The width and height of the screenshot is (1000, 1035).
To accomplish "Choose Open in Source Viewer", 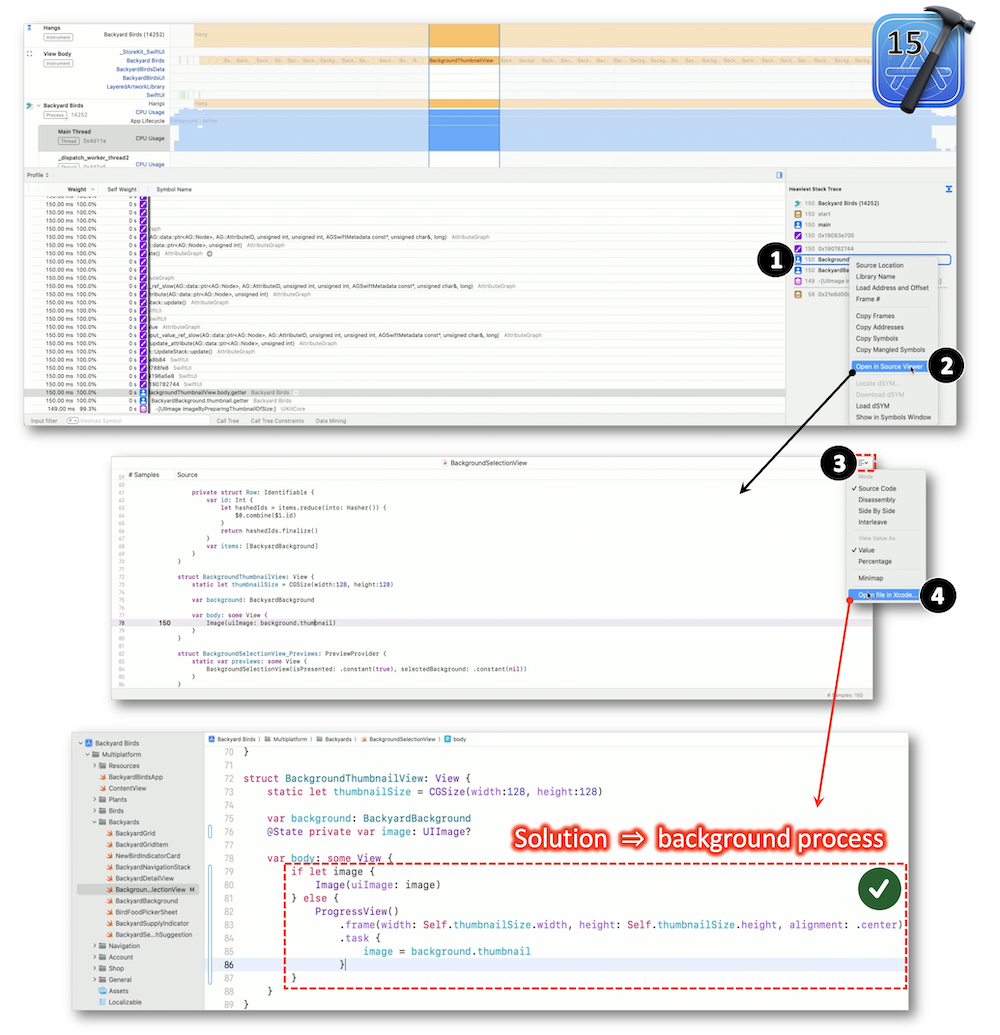I will 888,366.
